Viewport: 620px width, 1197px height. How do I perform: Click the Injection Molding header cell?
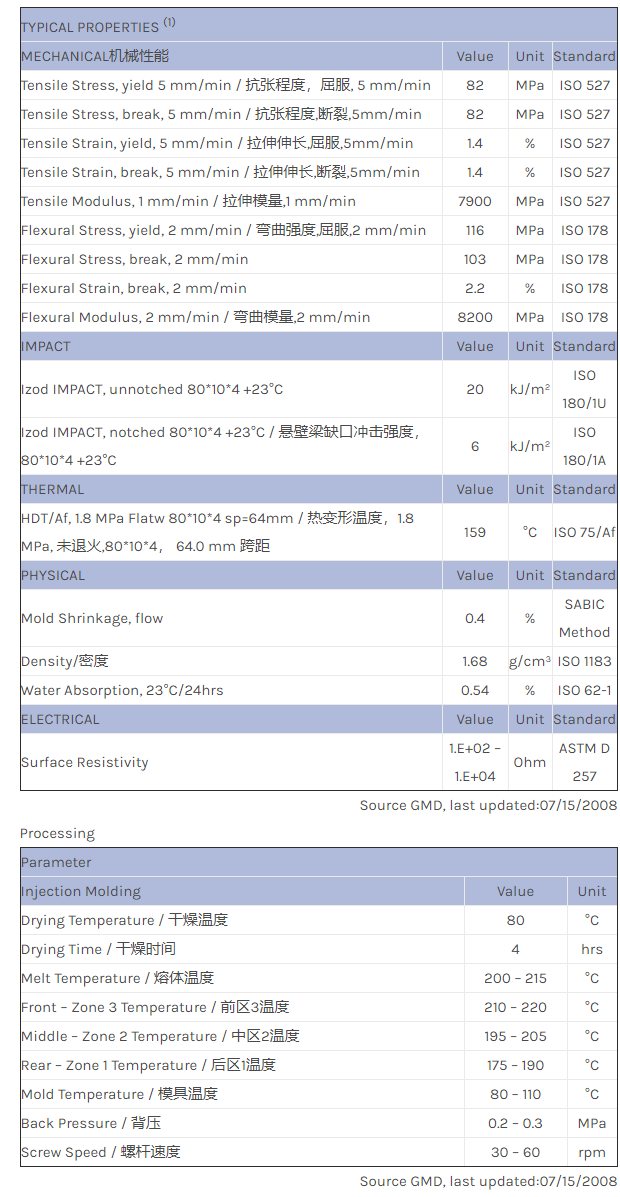pos(81,891)
